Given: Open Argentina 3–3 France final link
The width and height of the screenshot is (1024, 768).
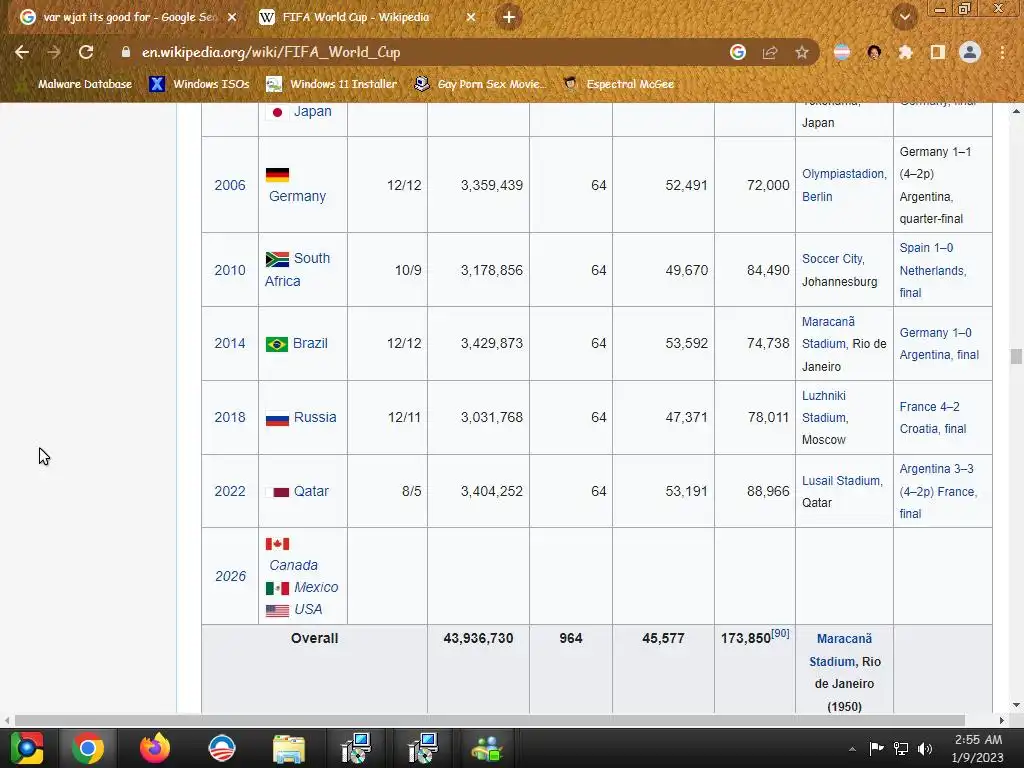Looking at the screenshot, I should pos(938,491).
